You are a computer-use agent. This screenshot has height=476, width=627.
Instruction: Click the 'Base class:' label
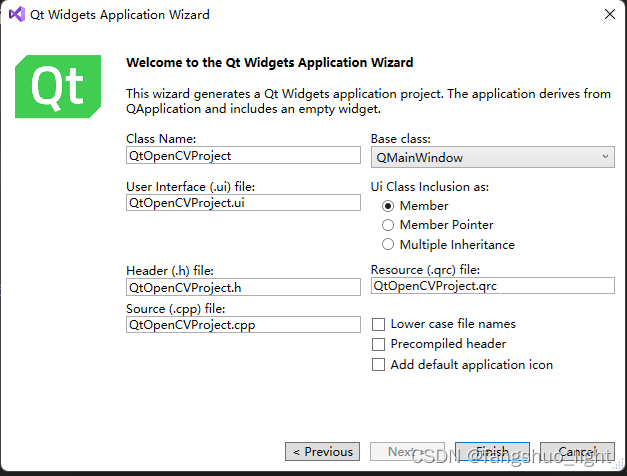[401, 139]
